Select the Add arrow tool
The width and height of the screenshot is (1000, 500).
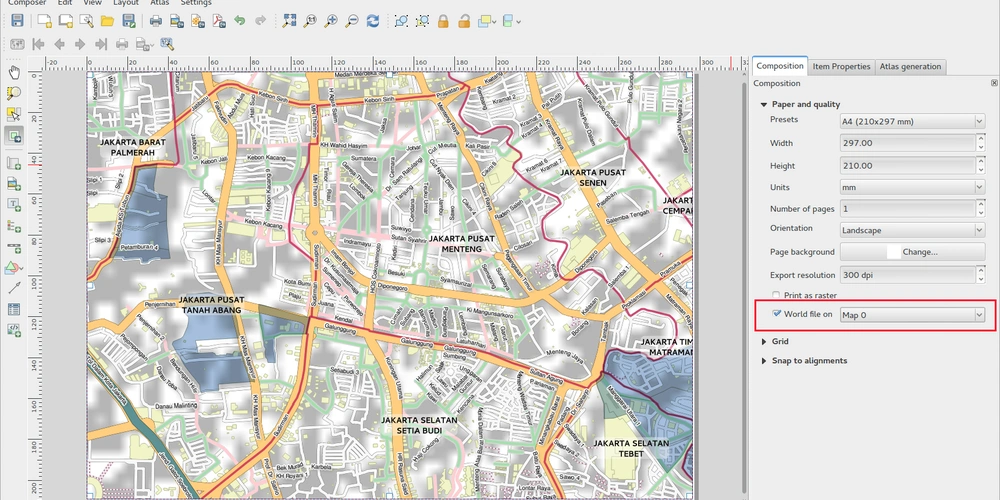(x=14, y=288)
